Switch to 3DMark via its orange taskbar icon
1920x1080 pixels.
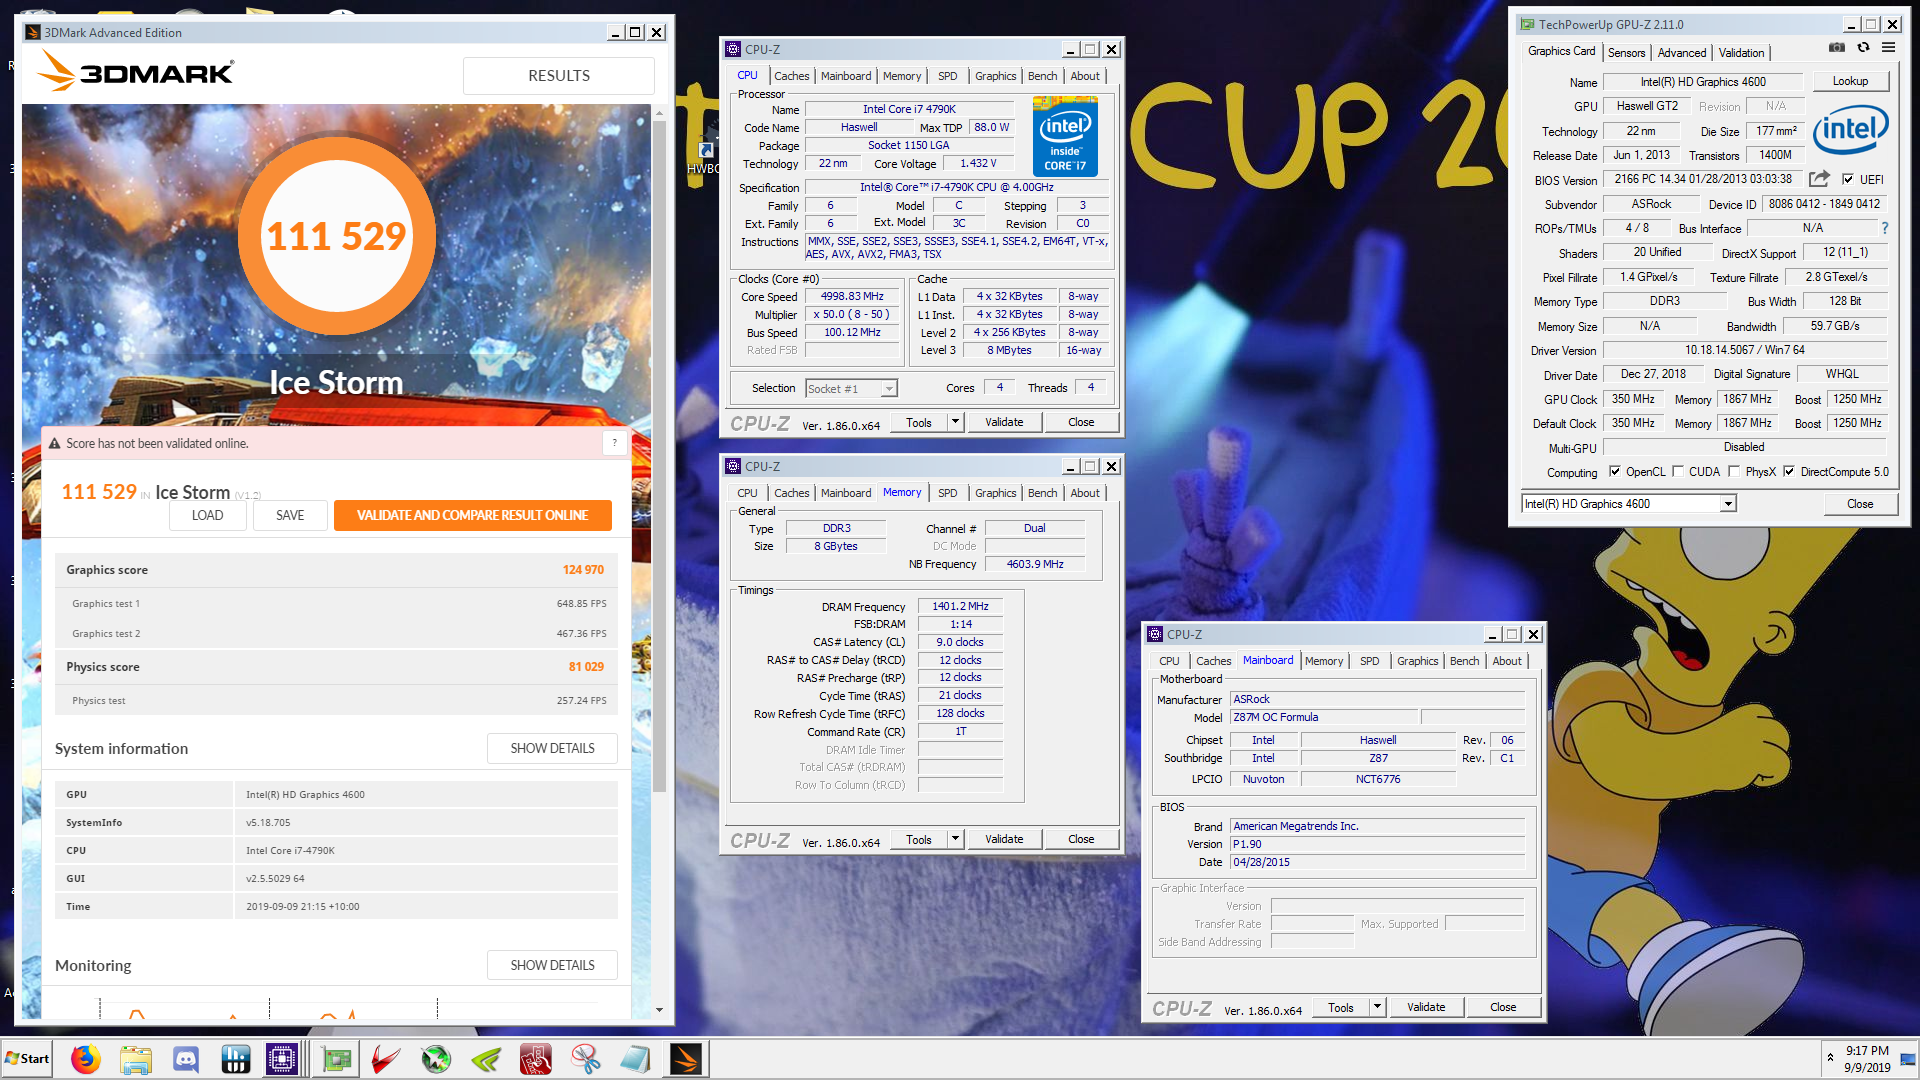point(686,1059)
